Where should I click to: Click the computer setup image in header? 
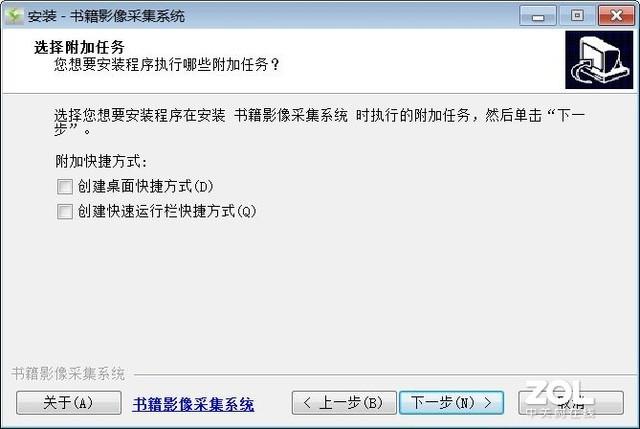click(599, 60)
